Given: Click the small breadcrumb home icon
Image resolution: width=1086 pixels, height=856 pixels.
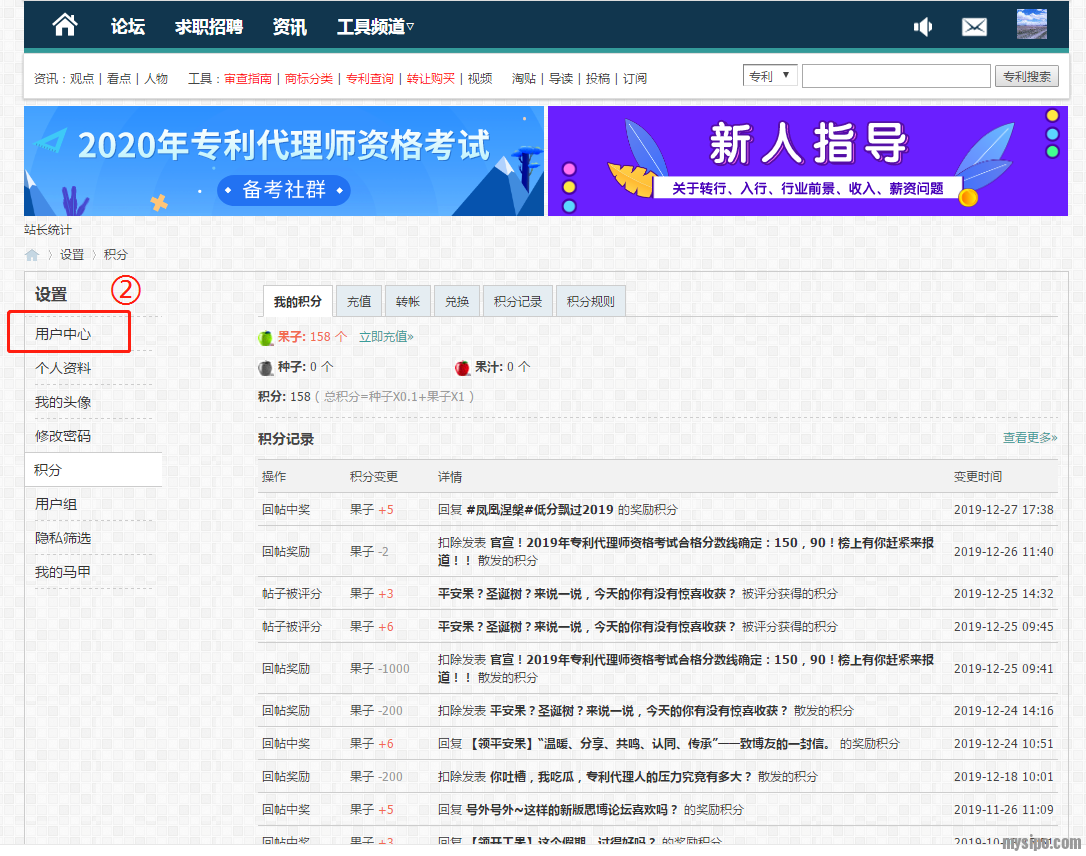Looking at the screenshot, I should click(32, 255).
